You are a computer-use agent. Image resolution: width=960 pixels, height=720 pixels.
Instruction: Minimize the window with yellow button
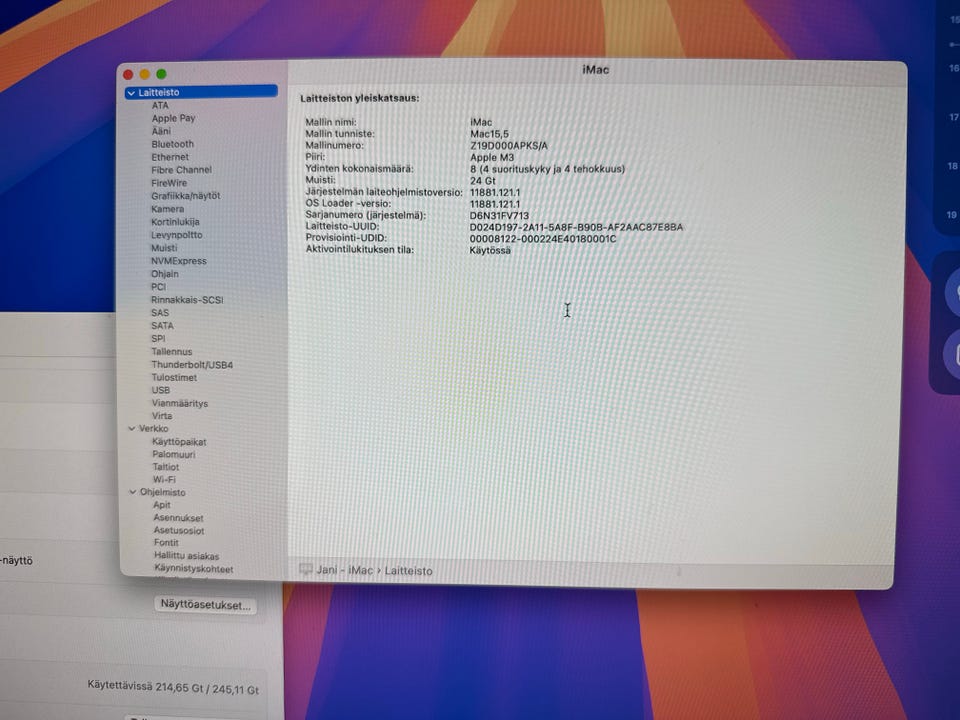tap(144, 74)
